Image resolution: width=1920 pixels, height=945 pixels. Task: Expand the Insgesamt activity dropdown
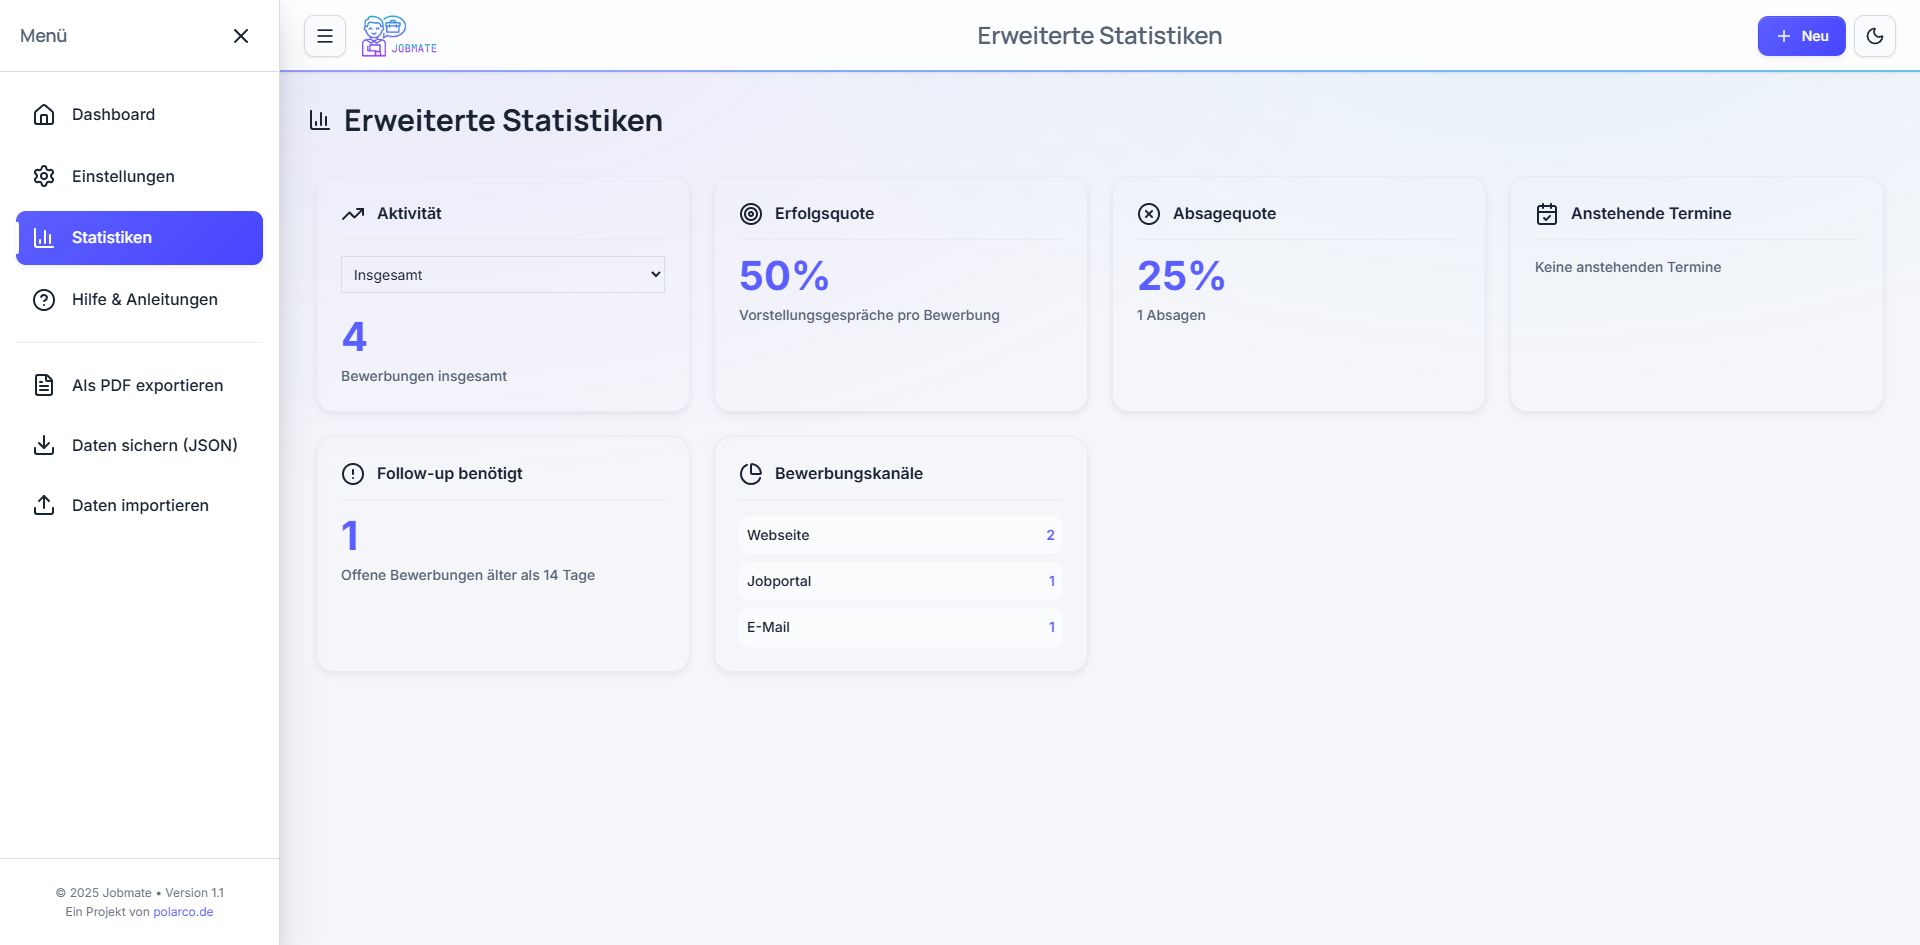[502, 275]
